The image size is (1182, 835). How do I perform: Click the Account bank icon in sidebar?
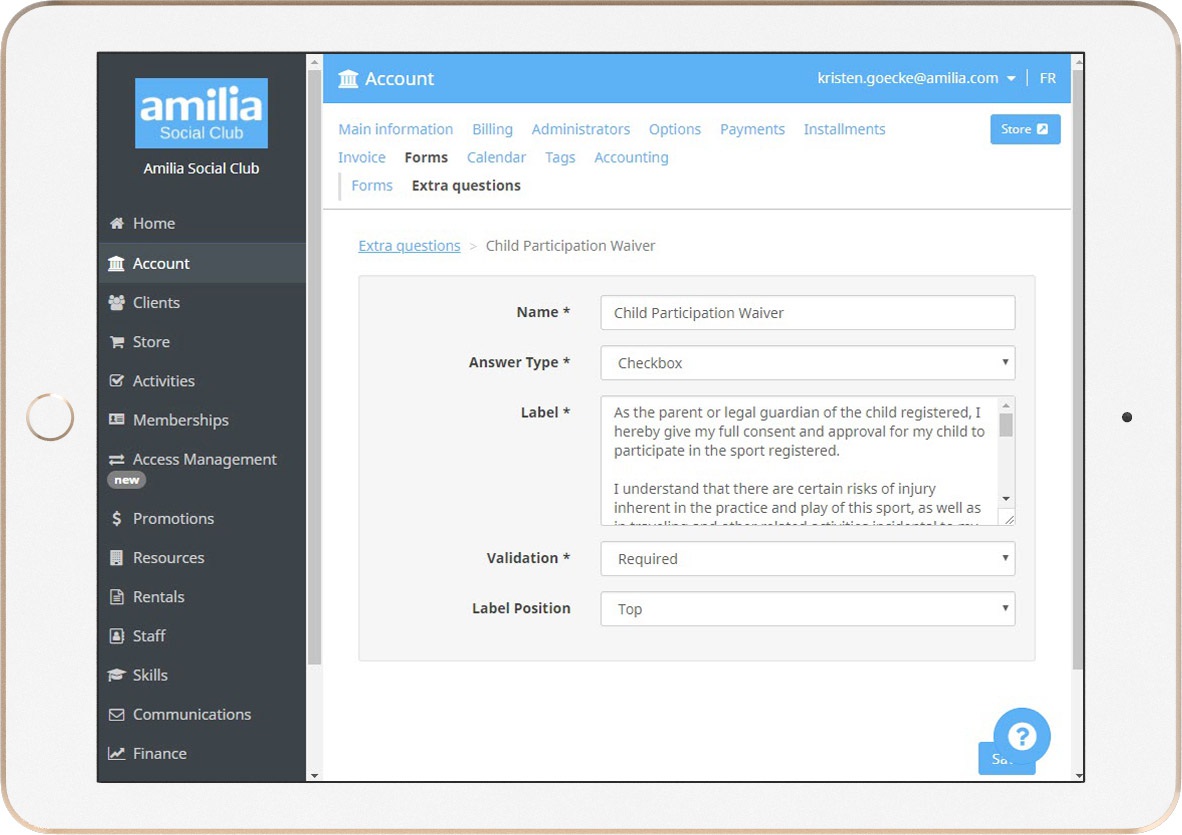coord(116,263)
